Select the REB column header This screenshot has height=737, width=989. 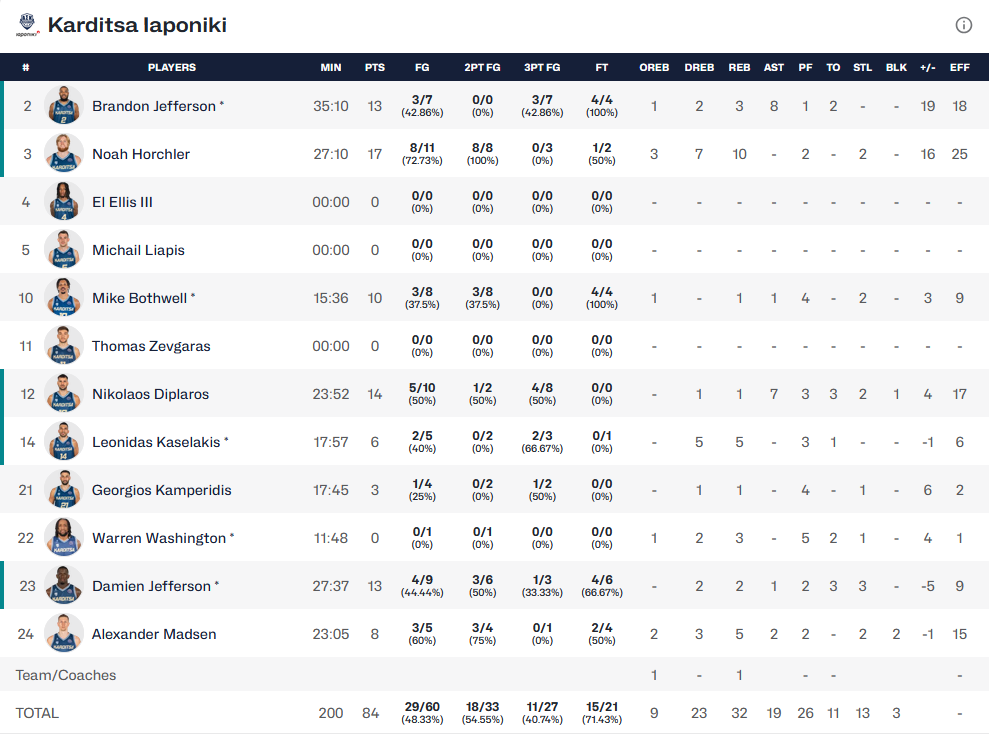[739, 68]
